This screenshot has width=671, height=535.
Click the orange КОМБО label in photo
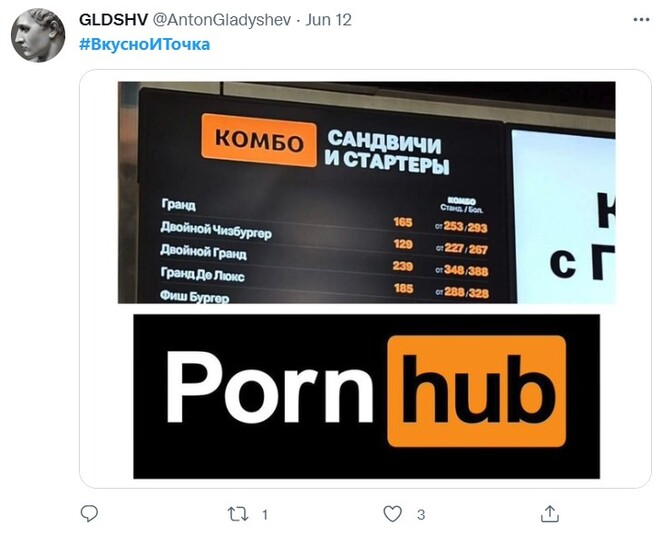click(x=259, y=140)
